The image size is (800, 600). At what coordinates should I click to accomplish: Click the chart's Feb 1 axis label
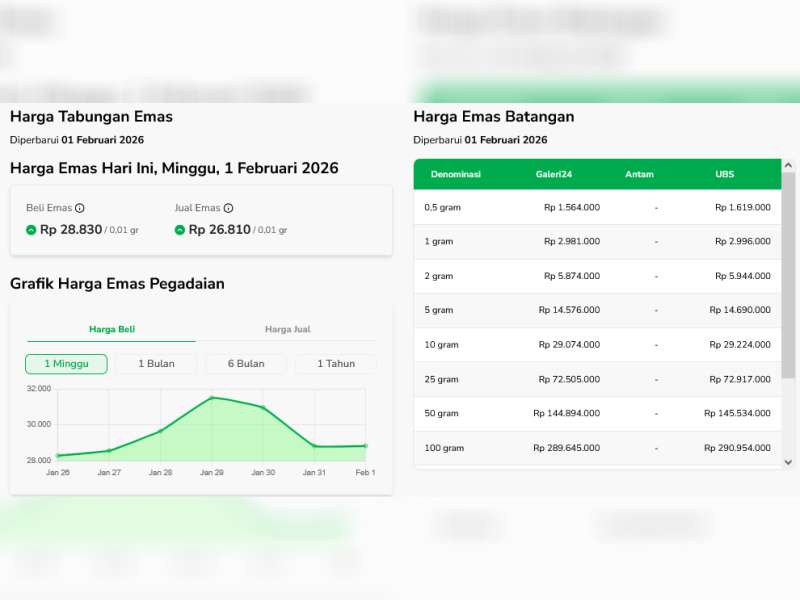pos(366,472)
